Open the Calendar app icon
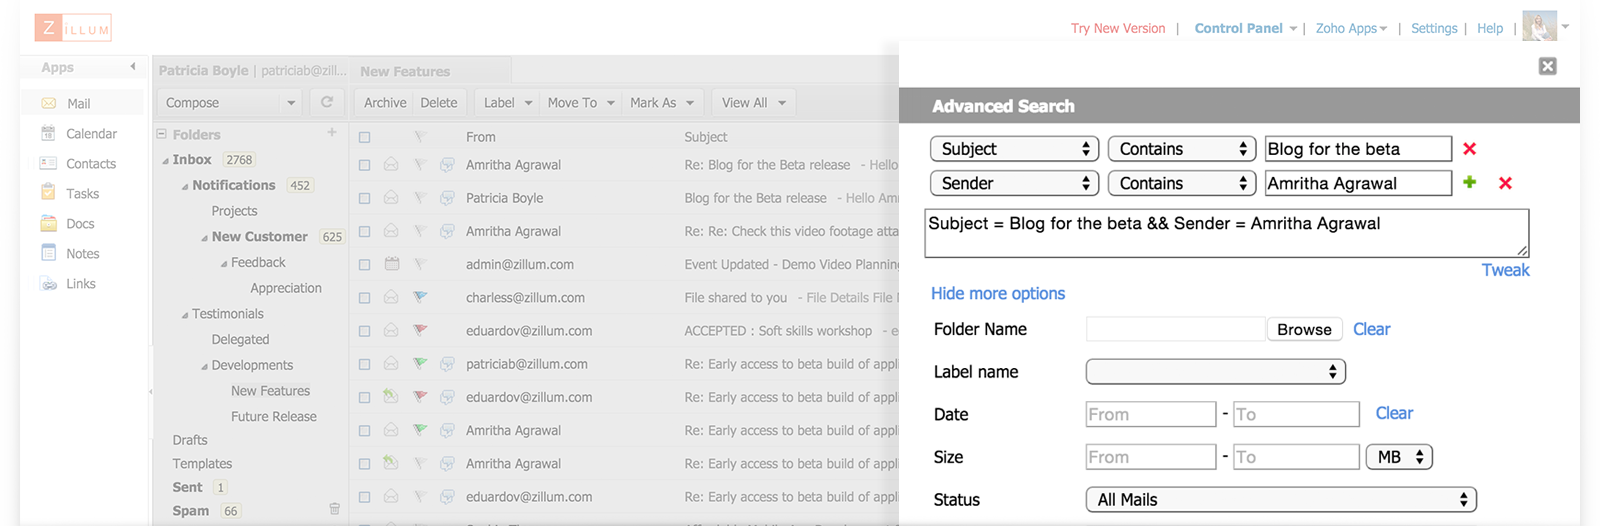The height and width of the screenshot is (526, 1600). click(x=48, y=133)
